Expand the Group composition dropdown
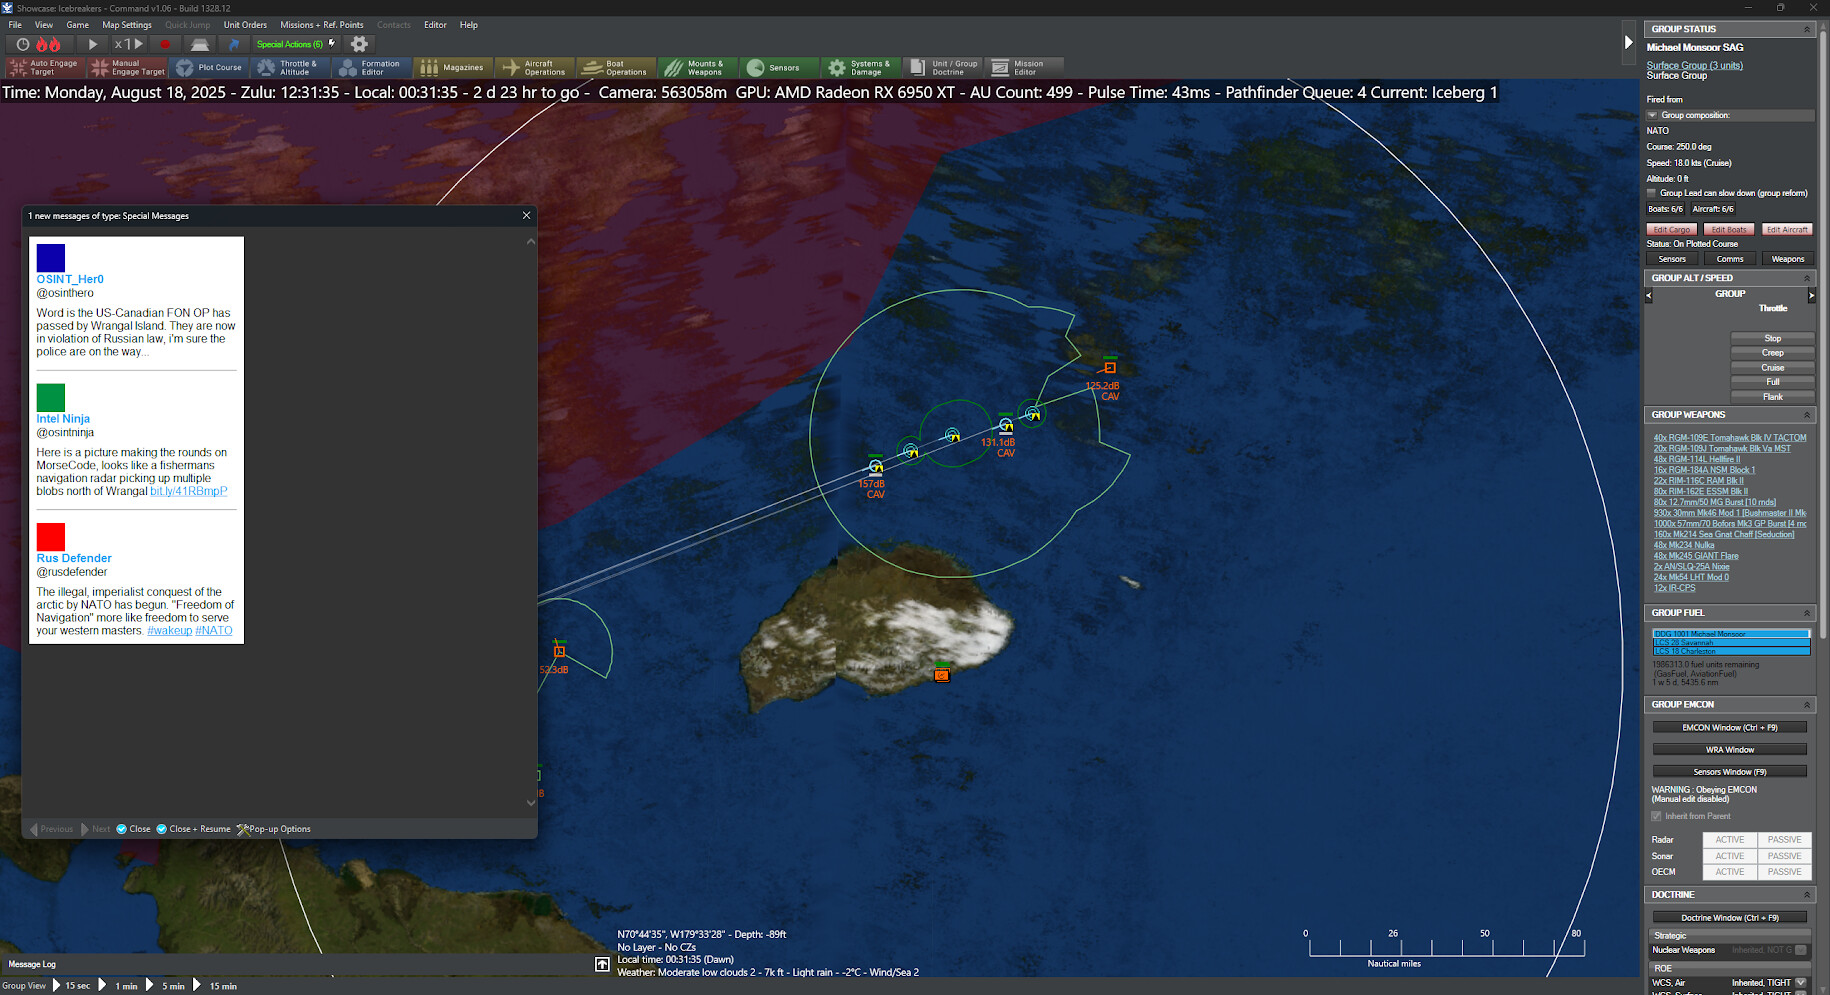 1651,114
